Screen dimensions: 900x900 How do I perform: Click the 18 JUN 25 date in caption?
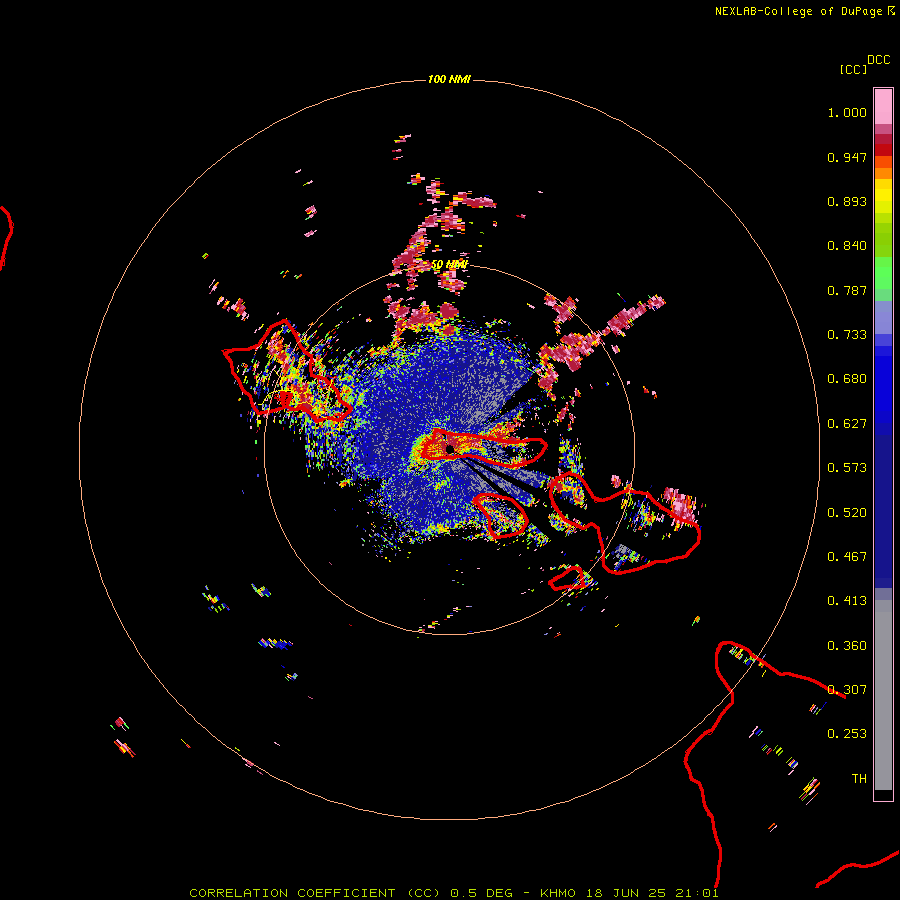626,893
